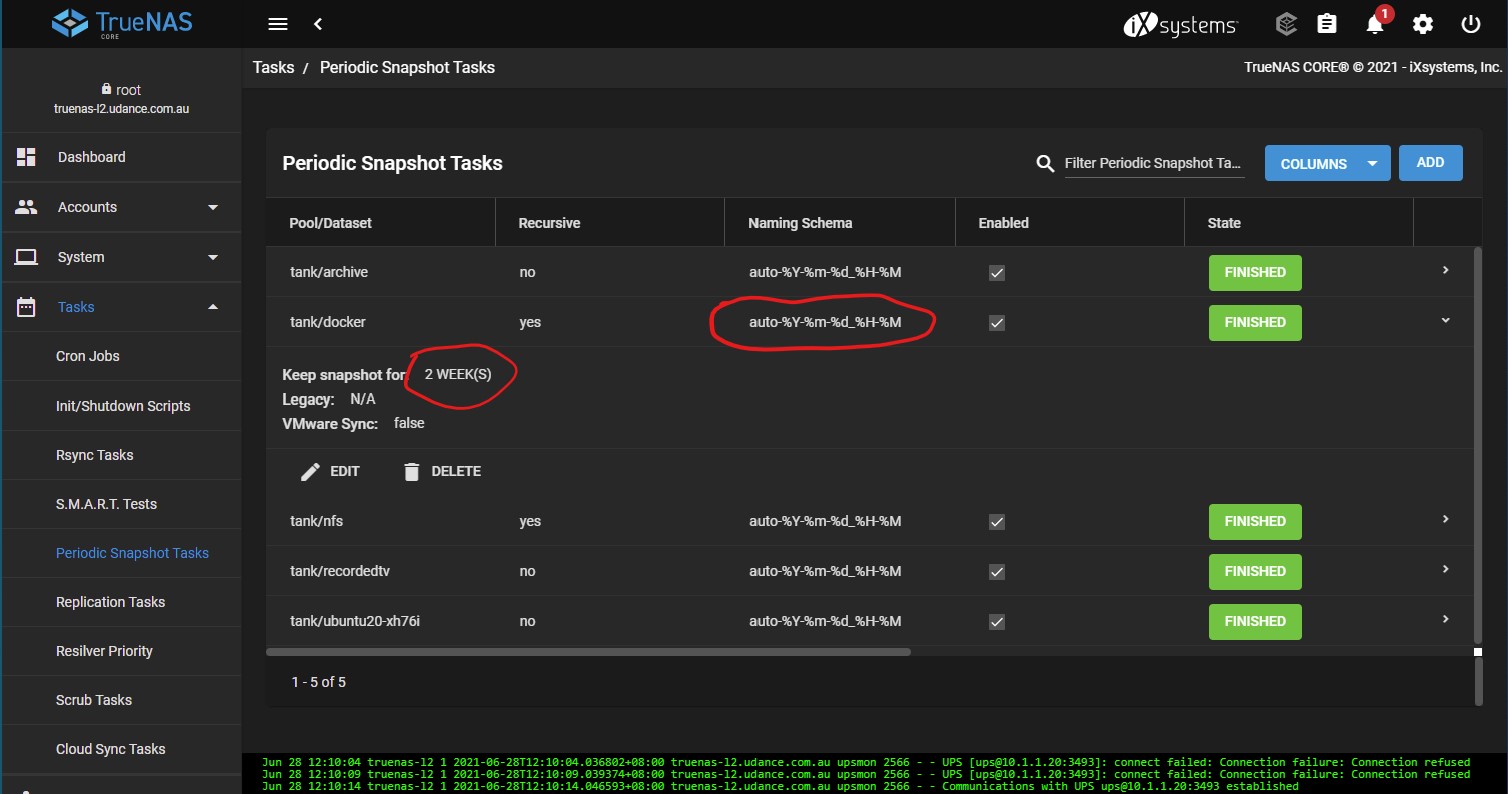Click the System laptop icon
The image size is (1508, 794).
[26, 257]
